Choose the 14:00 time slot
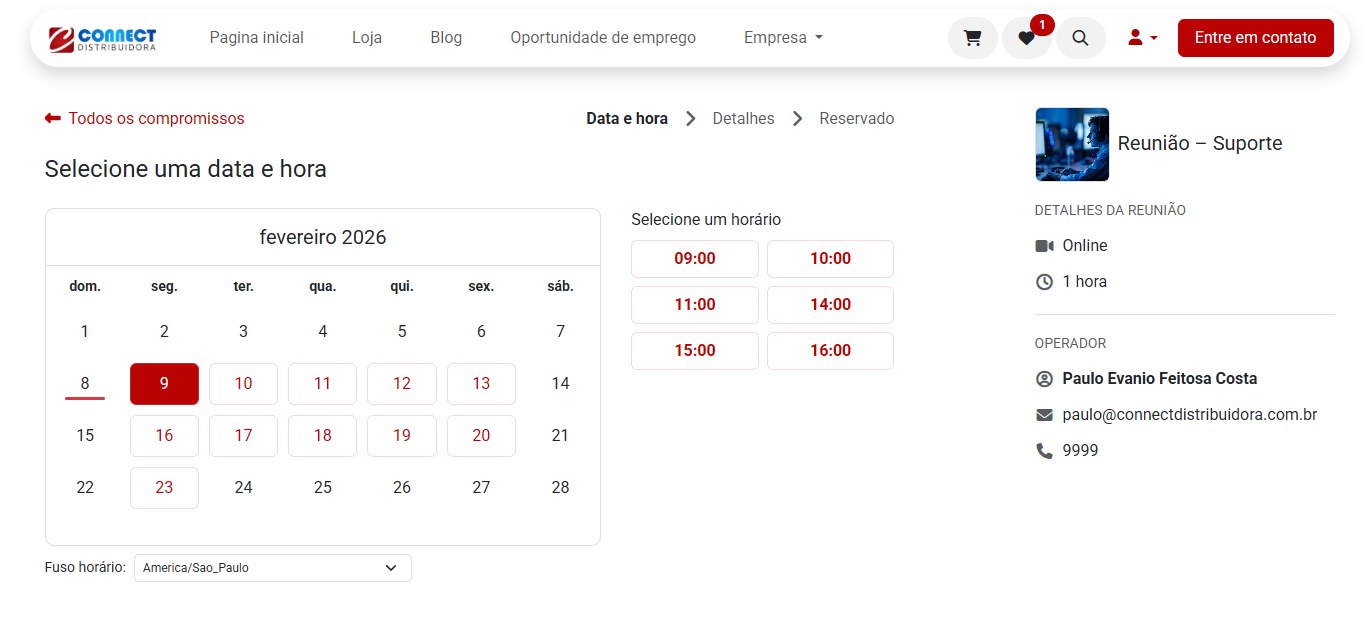The height and width of the screenshot is (622, 1371). click(x=830, y=305)
